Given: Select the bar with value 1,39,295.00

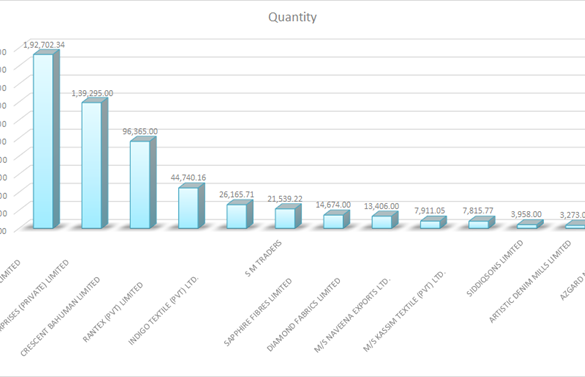Looking at the screenshot, I should click(94, 163).
